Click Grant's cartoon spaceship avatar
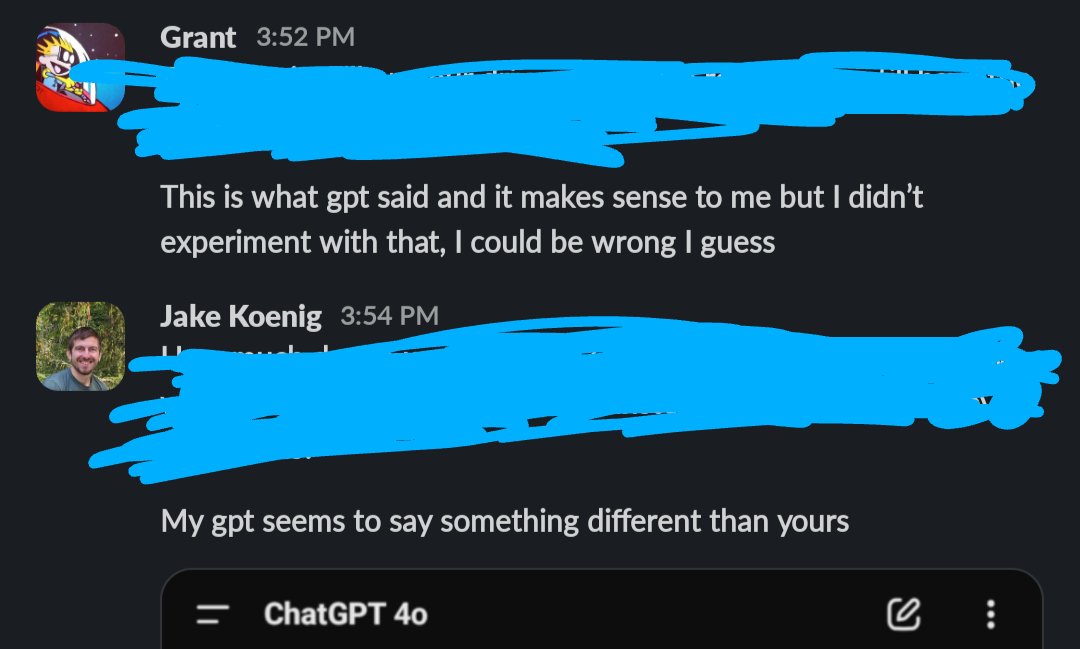This screenshot has height=649, width=1080. tap(81, 68)
